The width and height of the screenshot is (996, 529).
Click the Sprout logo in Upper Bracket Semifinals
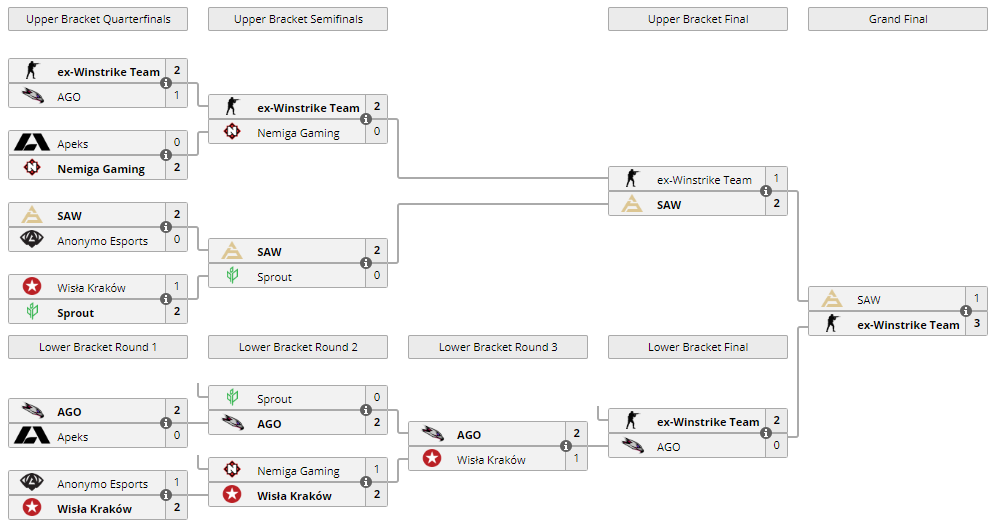[232, 277]
